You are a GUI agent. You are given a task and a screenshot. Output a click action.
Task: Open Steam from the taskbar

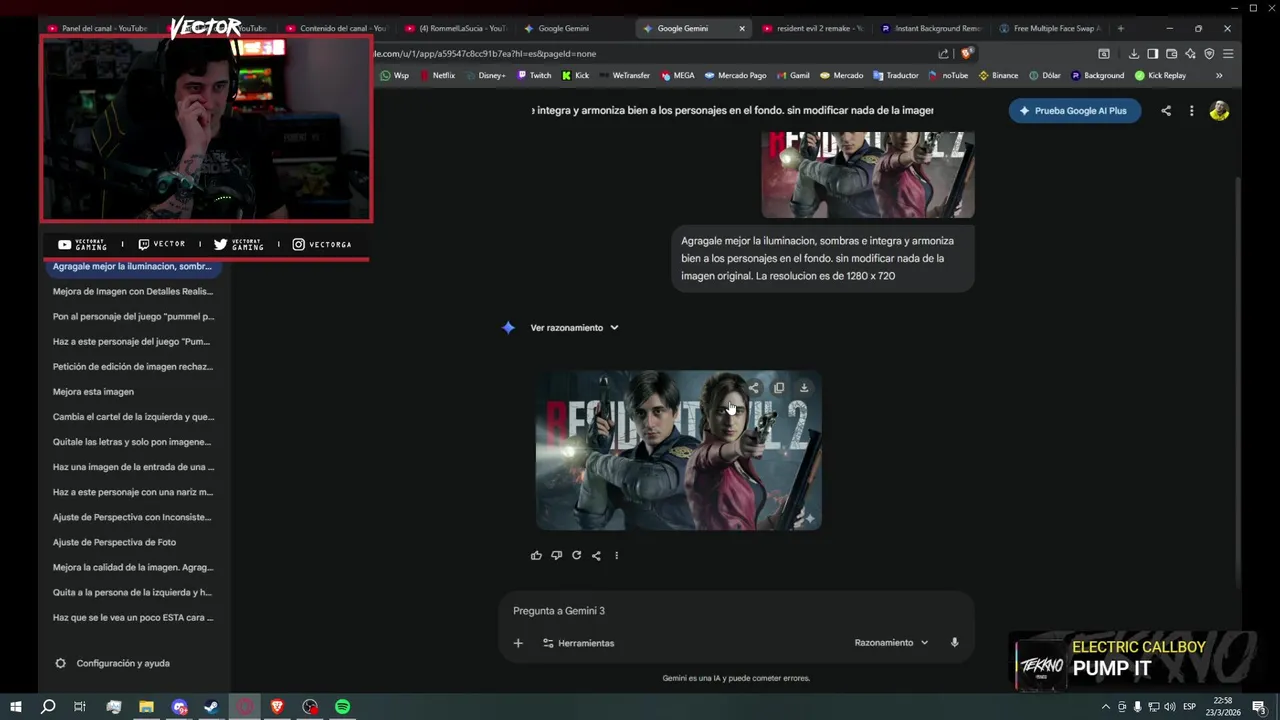[x=212, y=707]
